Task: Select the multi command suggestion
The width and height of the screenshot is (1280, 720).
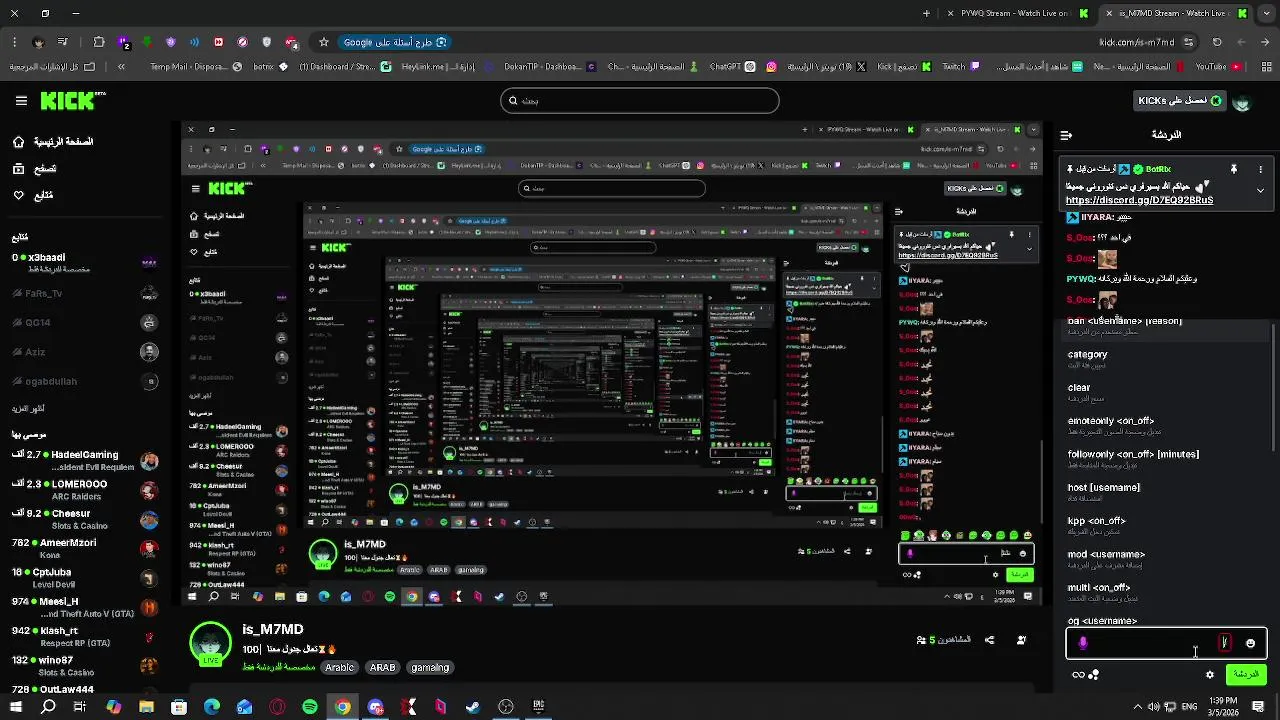Action: (1165, 592)
